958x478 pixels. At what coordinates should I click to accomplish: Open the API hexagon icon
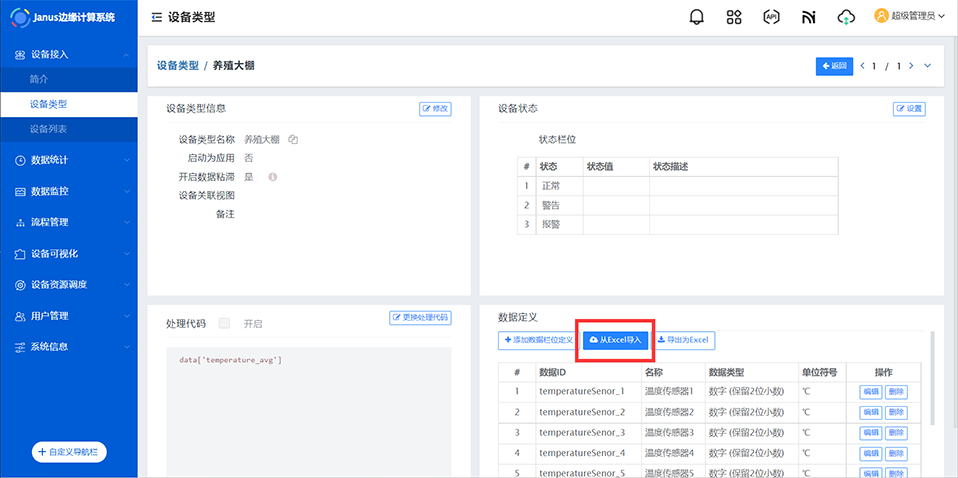click(771, 17)
